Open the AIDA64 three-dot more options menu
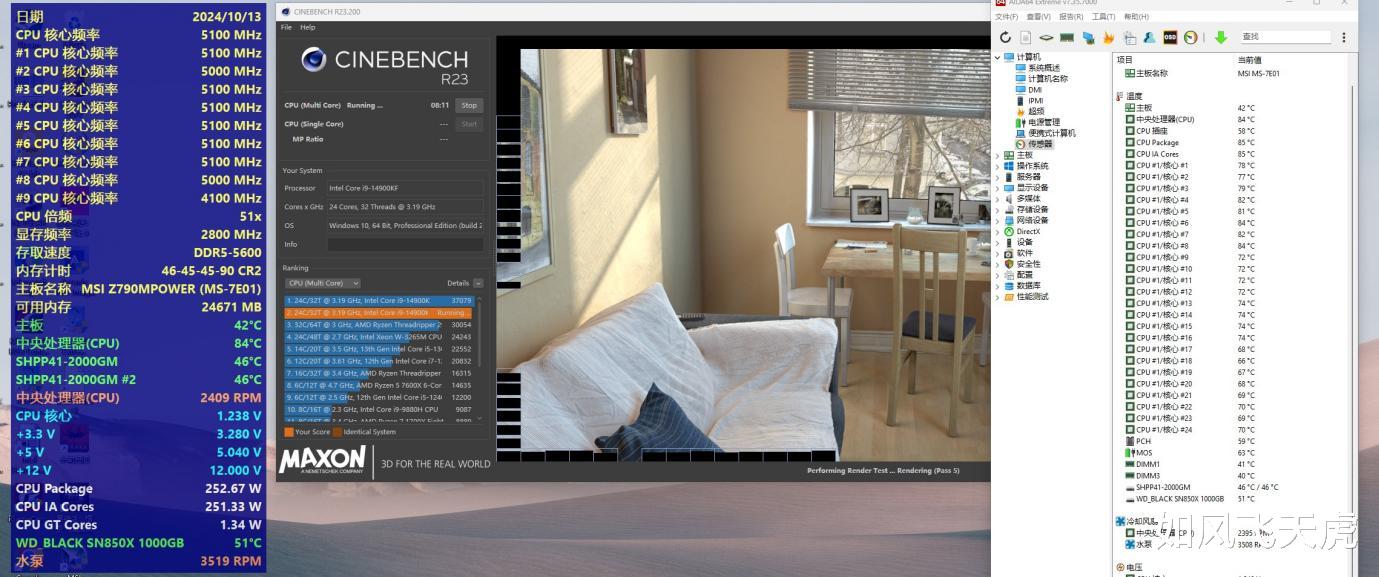This screenshot has width=1379, height=577. (x=1344, y=37)
